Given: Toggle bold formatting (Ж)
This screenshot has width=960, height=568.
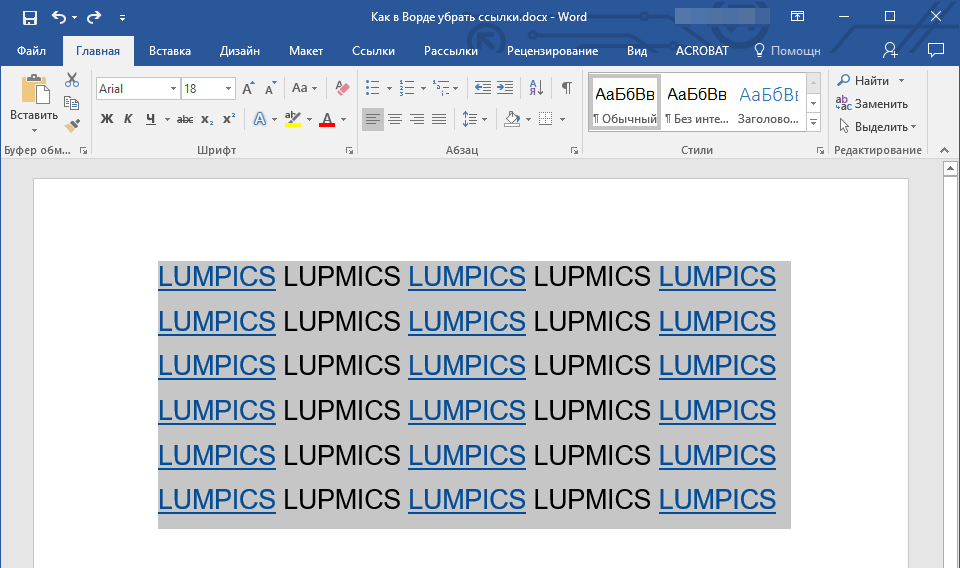Looking at the screenshot, I should tap(107, 119).
